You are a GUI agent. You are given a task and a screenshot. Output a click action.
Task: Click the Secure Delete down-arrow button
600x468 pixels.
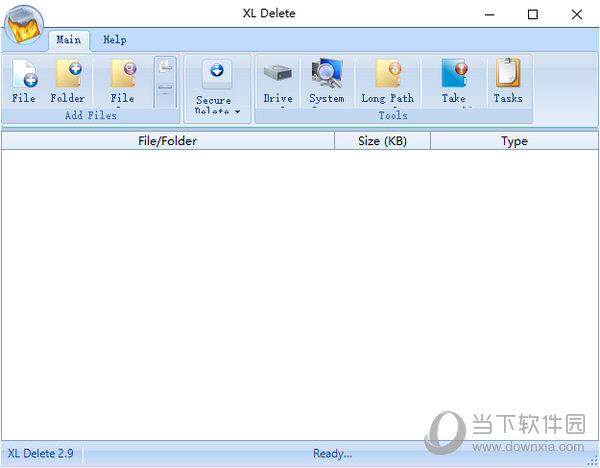tap(217, 72)
